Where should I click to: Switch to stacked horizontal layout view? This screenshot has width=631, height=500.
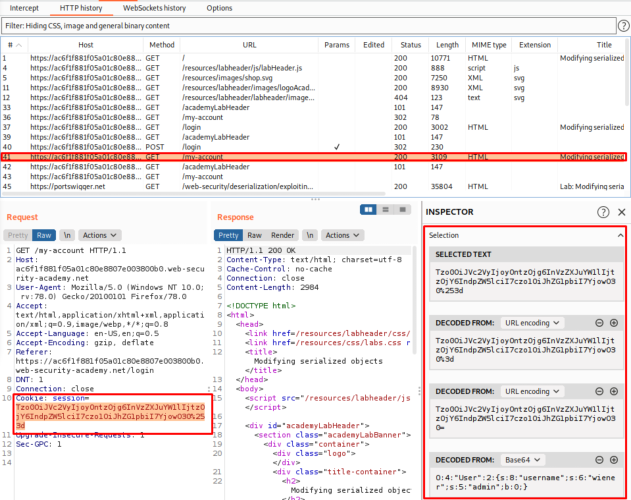click(383, 209)
